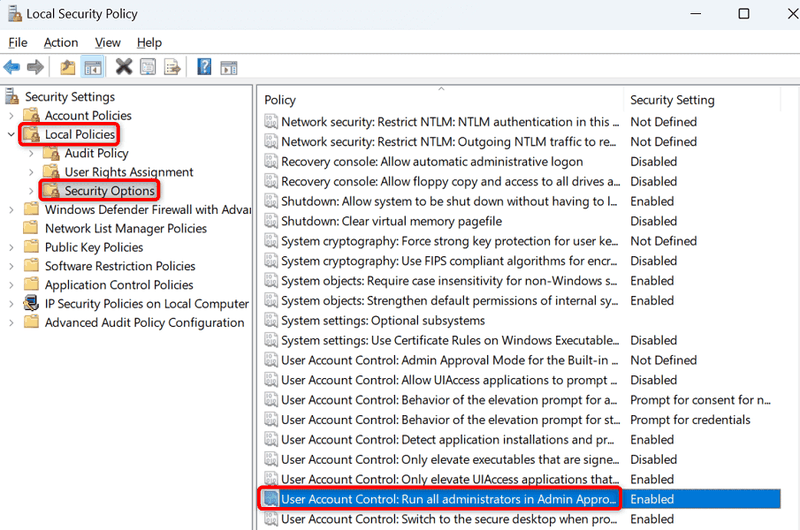Viewport: 800px width, 530px height.
Task: Expand the IP Security Policies node
Action: point(11,304)
